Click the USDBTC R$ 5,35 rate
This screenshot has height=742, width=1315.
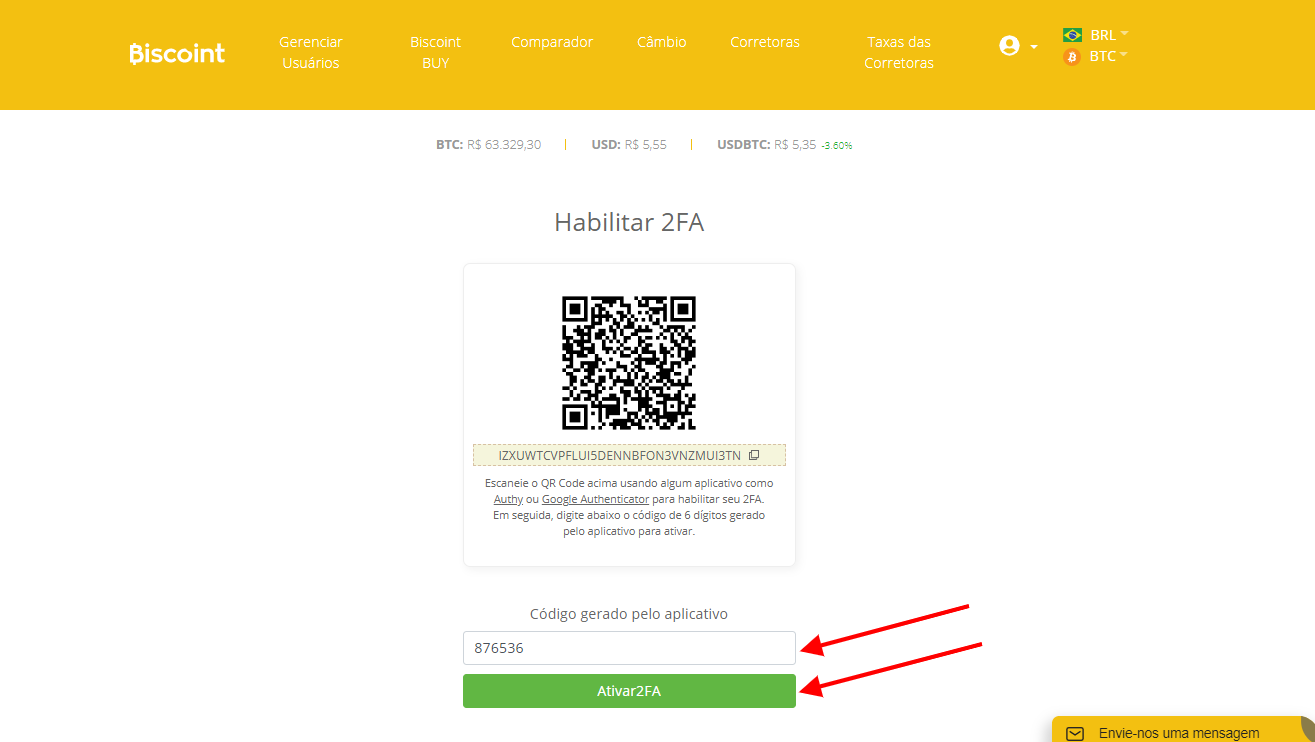(766, 145)
